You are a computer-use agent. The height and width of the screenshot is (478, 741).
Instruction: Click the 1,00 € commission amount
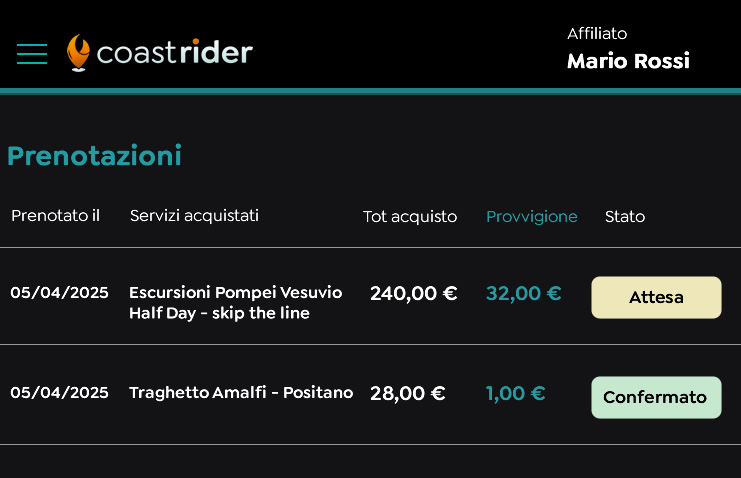[516, 394]
